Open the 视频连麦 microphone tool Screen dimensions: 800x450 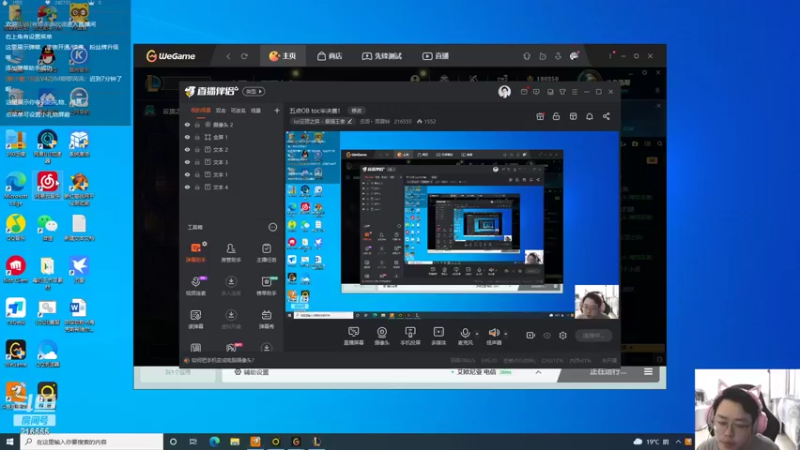click(x=195, y=286)
